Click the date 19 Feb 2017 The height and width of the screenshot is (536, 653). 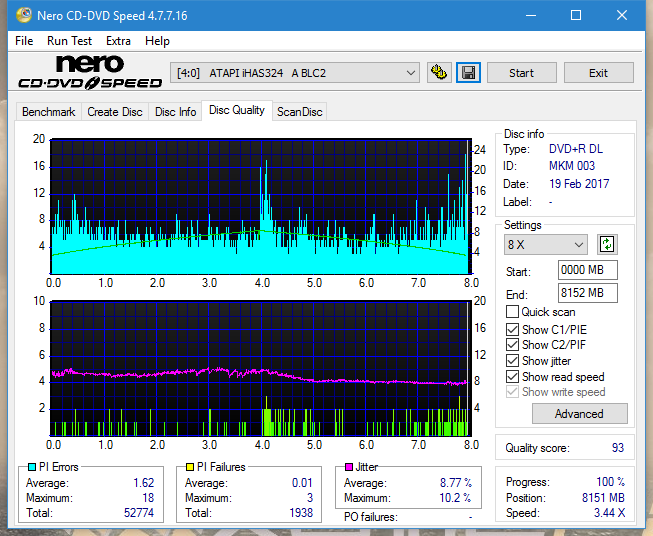click(579, 184)
